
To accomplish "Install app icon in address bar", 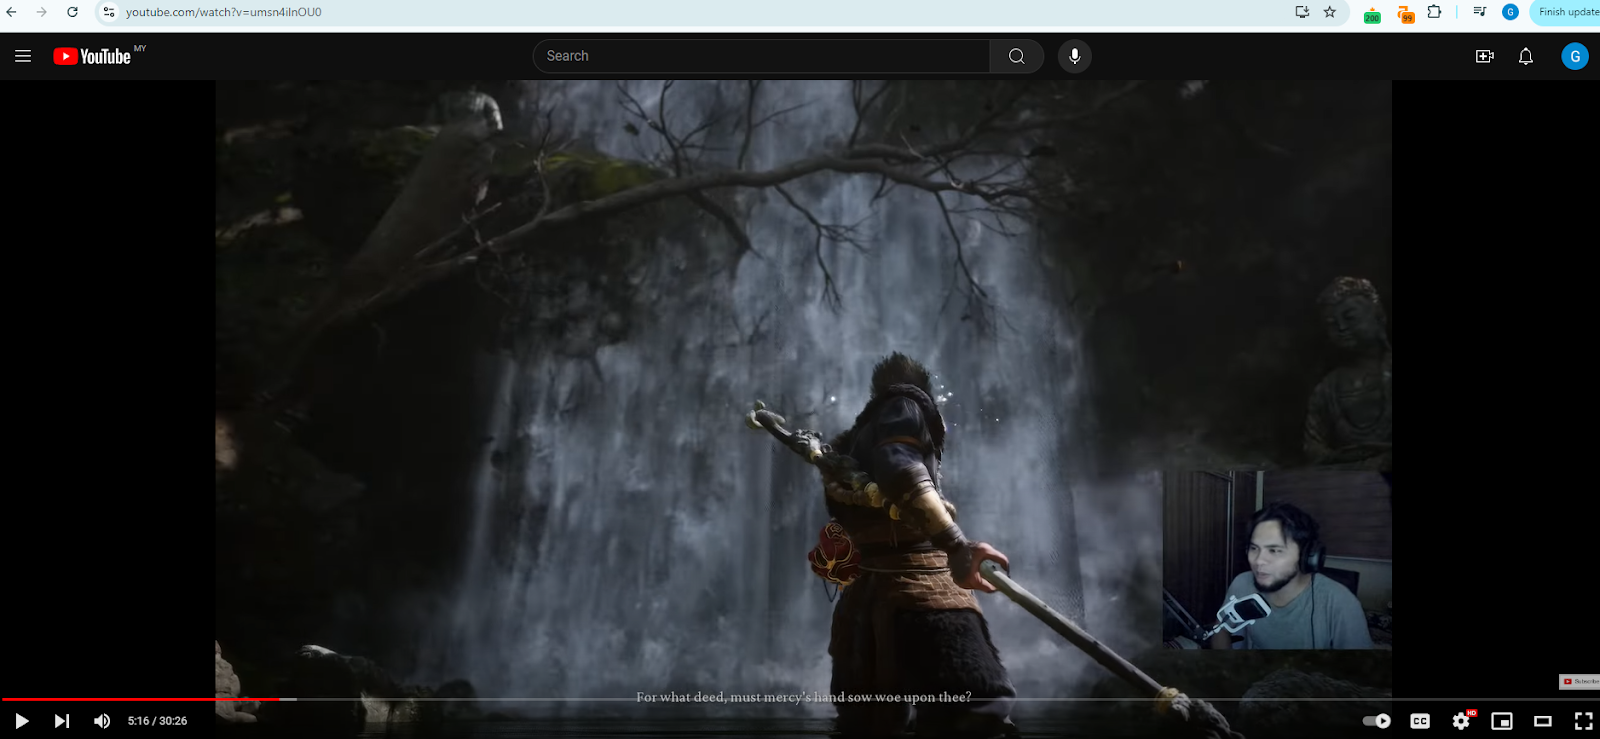I will pos(1302,12).
